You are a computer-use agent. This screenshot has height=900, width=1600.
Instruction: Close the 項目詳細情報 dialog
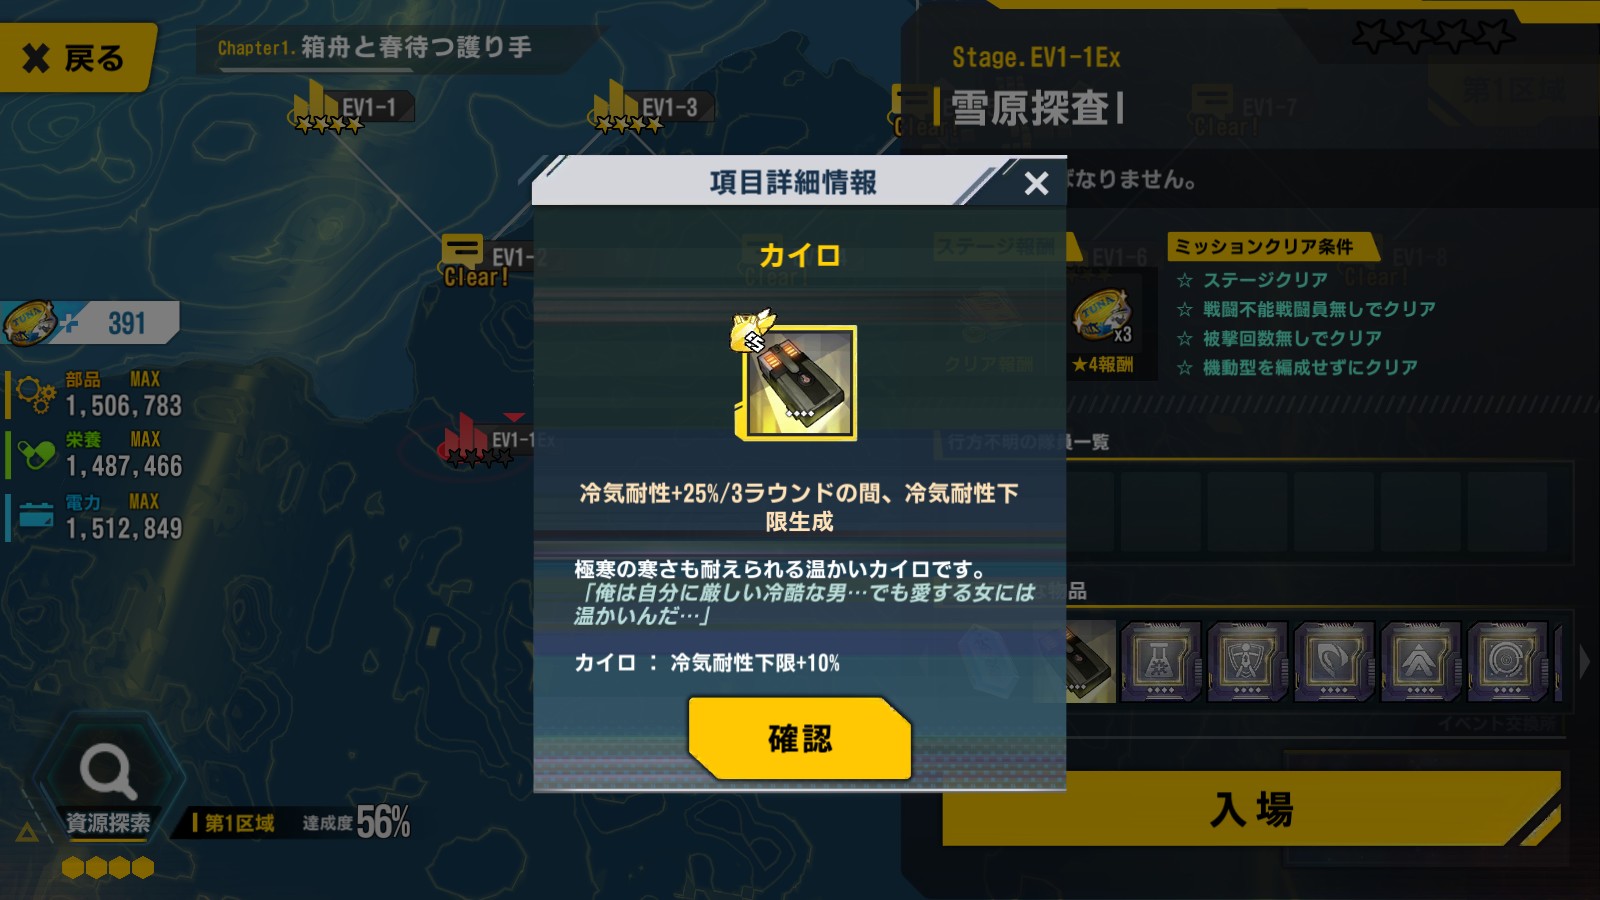click(x=1036, y=182)
